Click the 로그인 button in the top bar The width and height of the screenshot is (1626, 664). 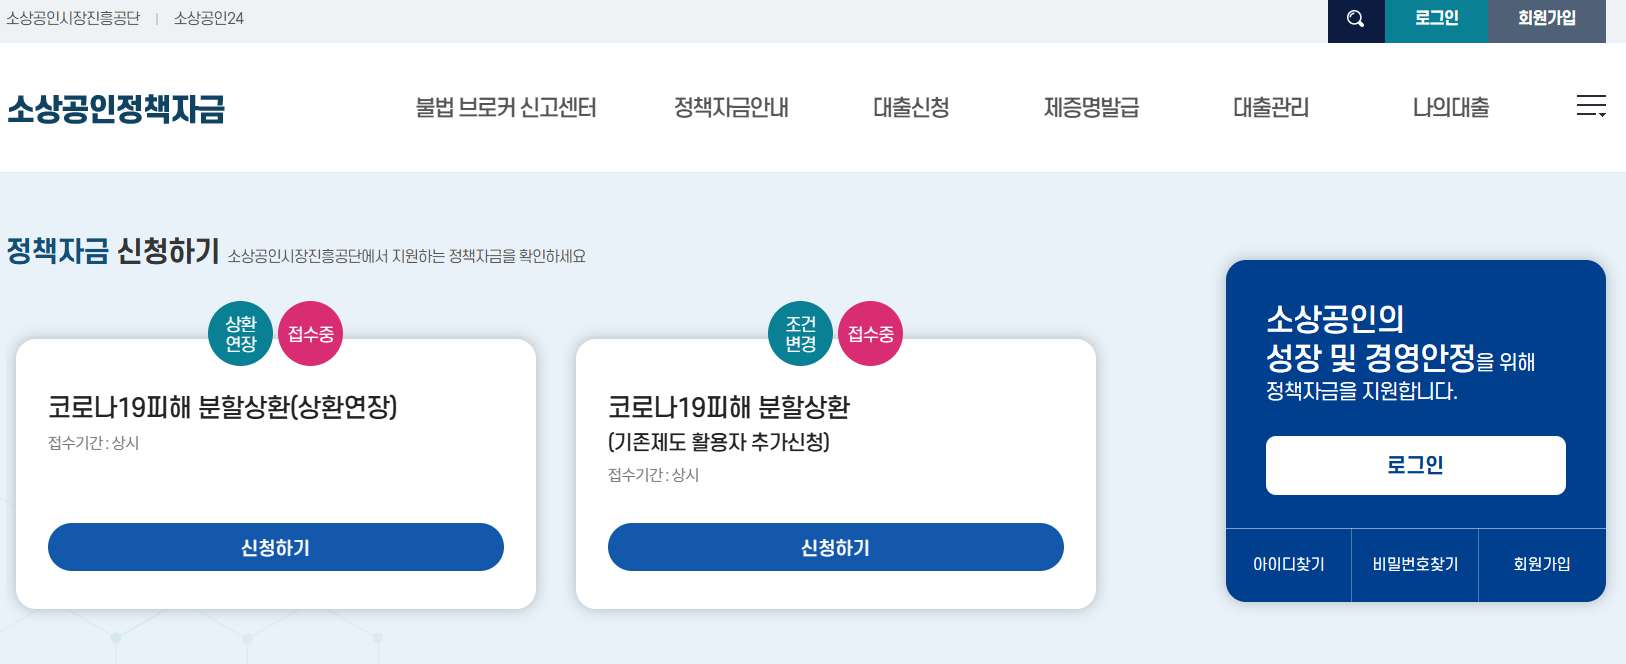point(1436,20)
